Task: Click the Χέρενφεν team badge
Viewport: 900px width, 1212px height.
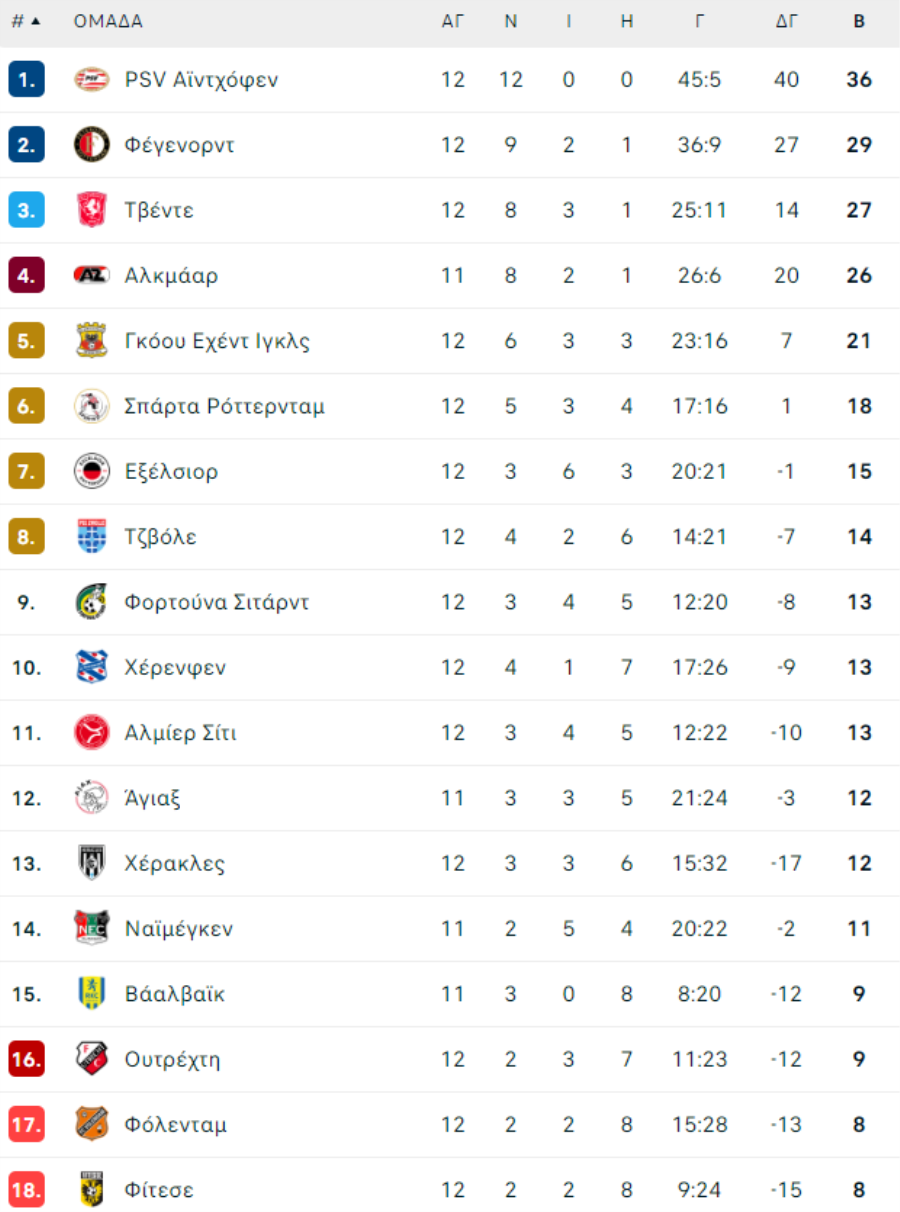Action: (x=91, y=667)
